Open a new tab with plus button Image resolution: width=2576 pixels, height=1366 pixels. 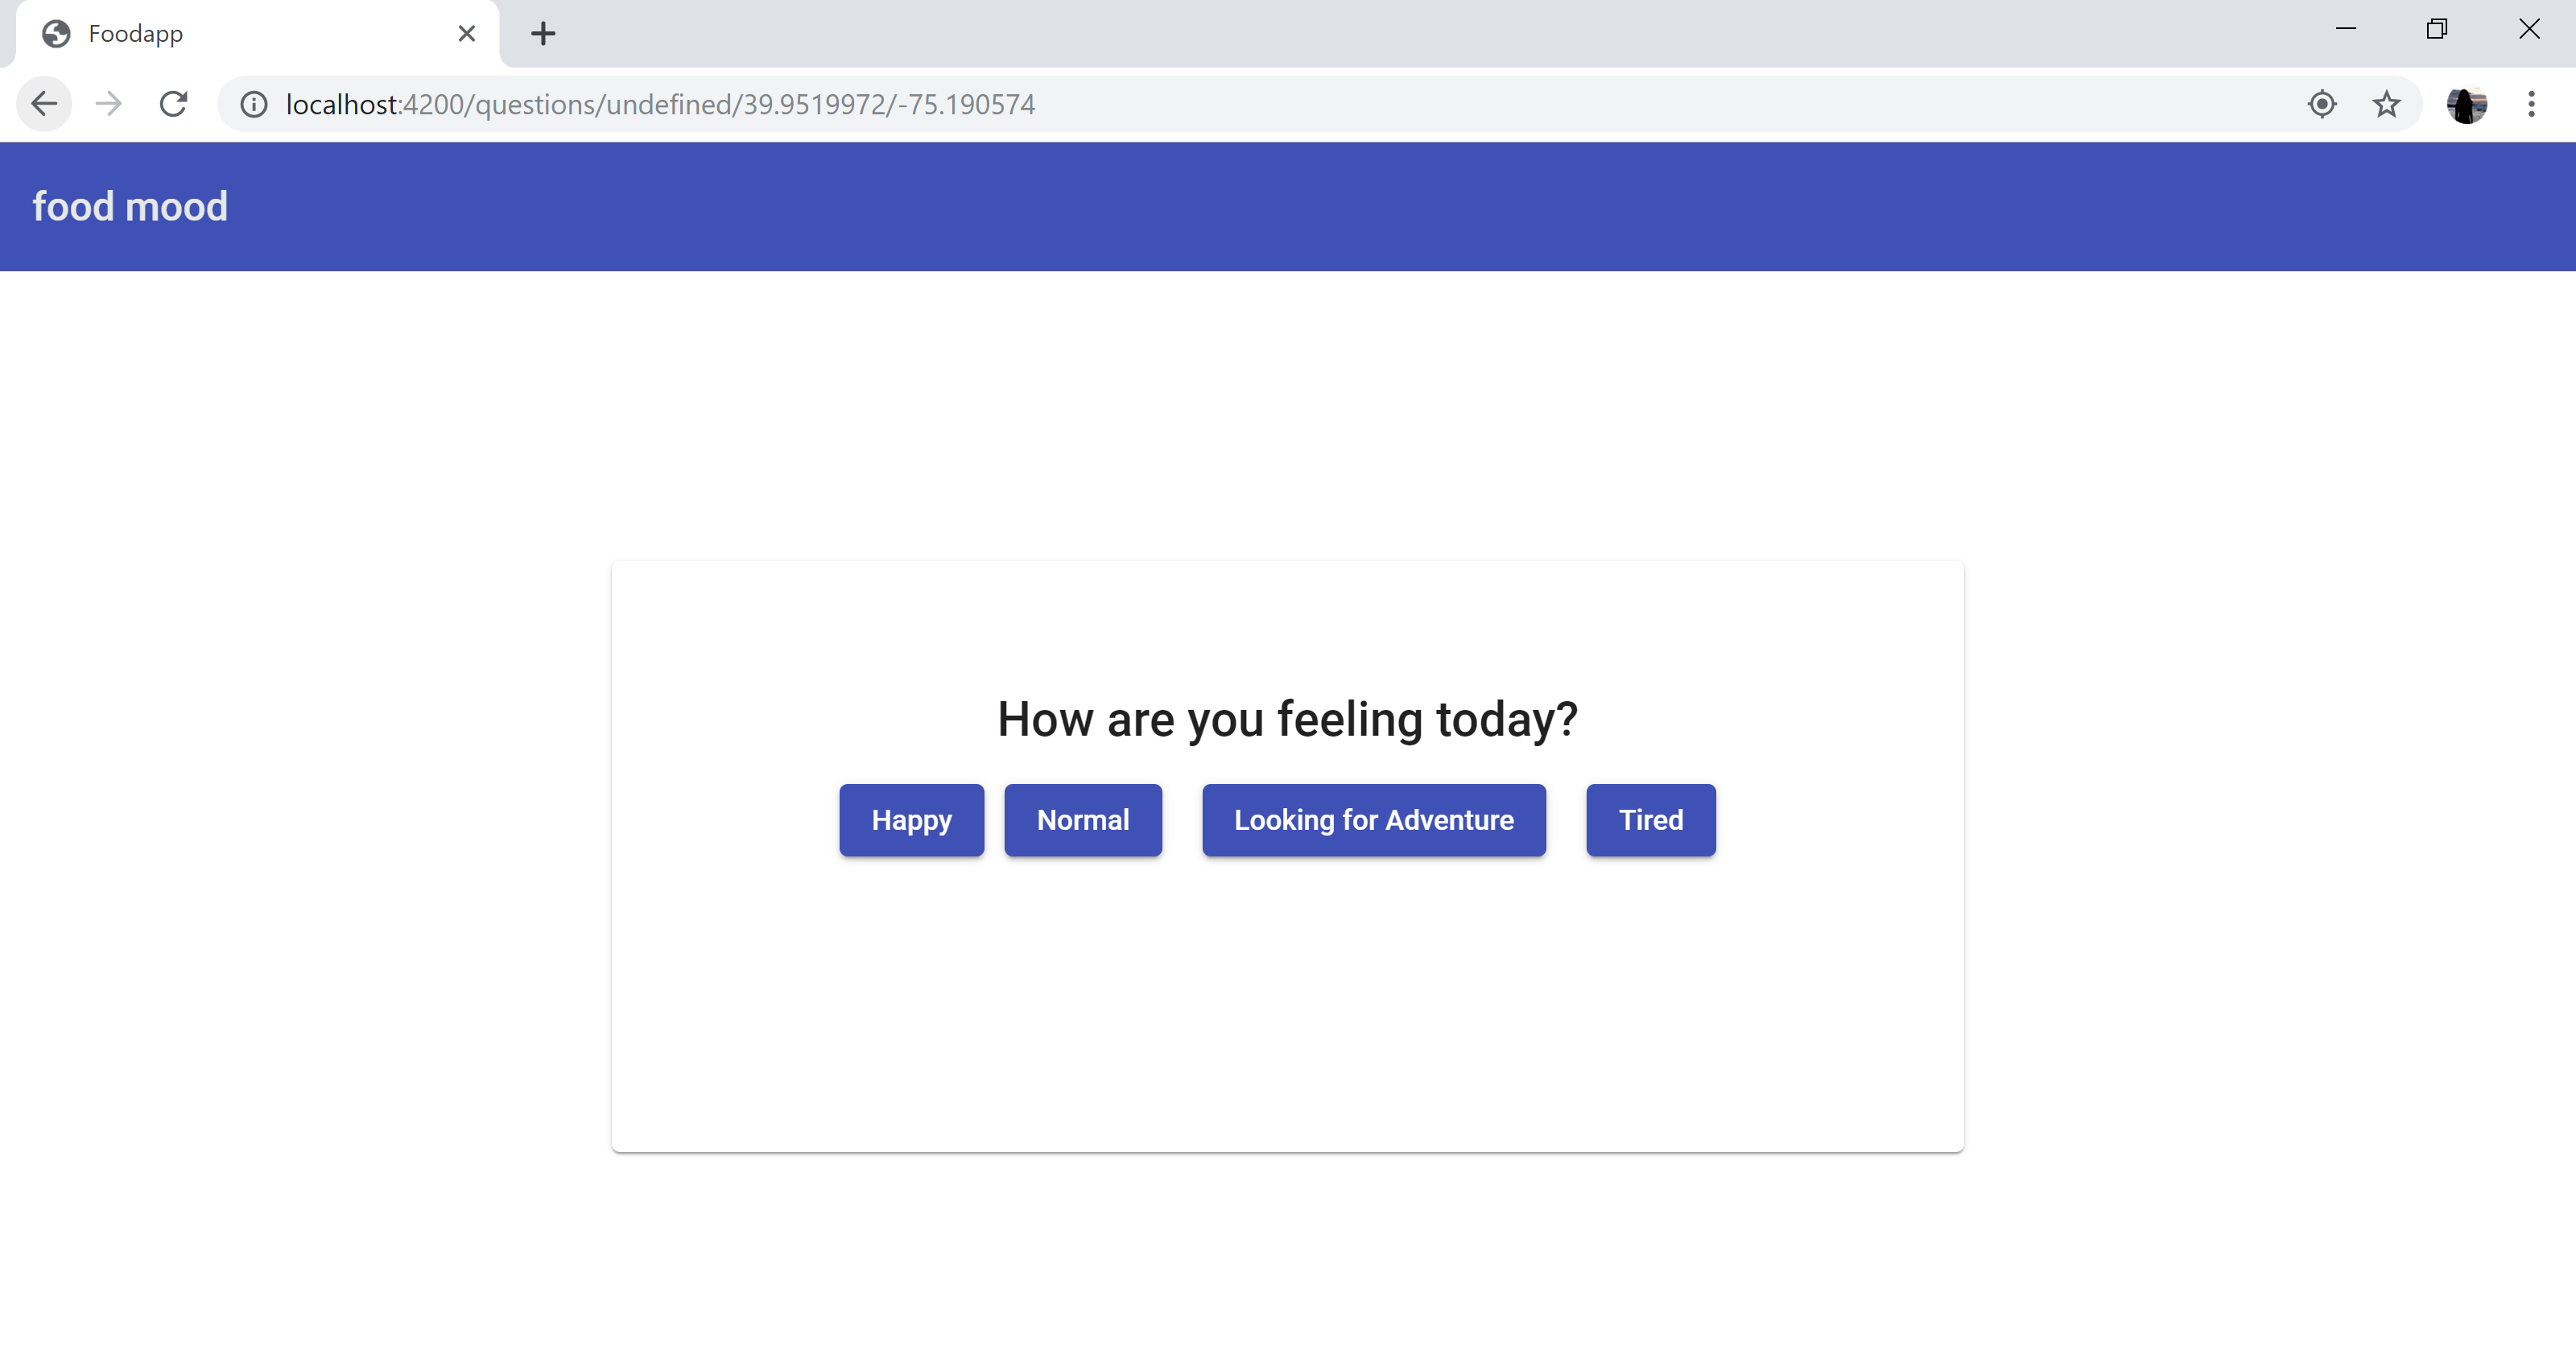click(543, 34)
